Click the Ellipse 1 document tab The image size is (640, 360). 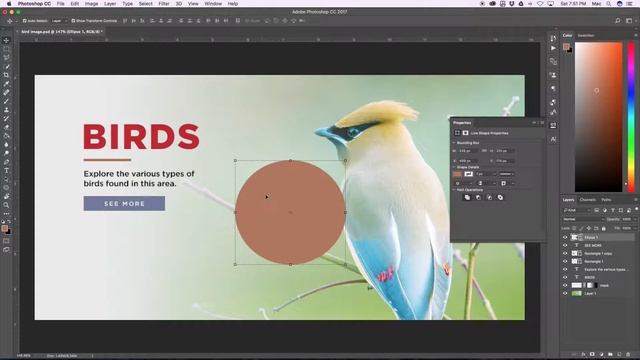61,31
